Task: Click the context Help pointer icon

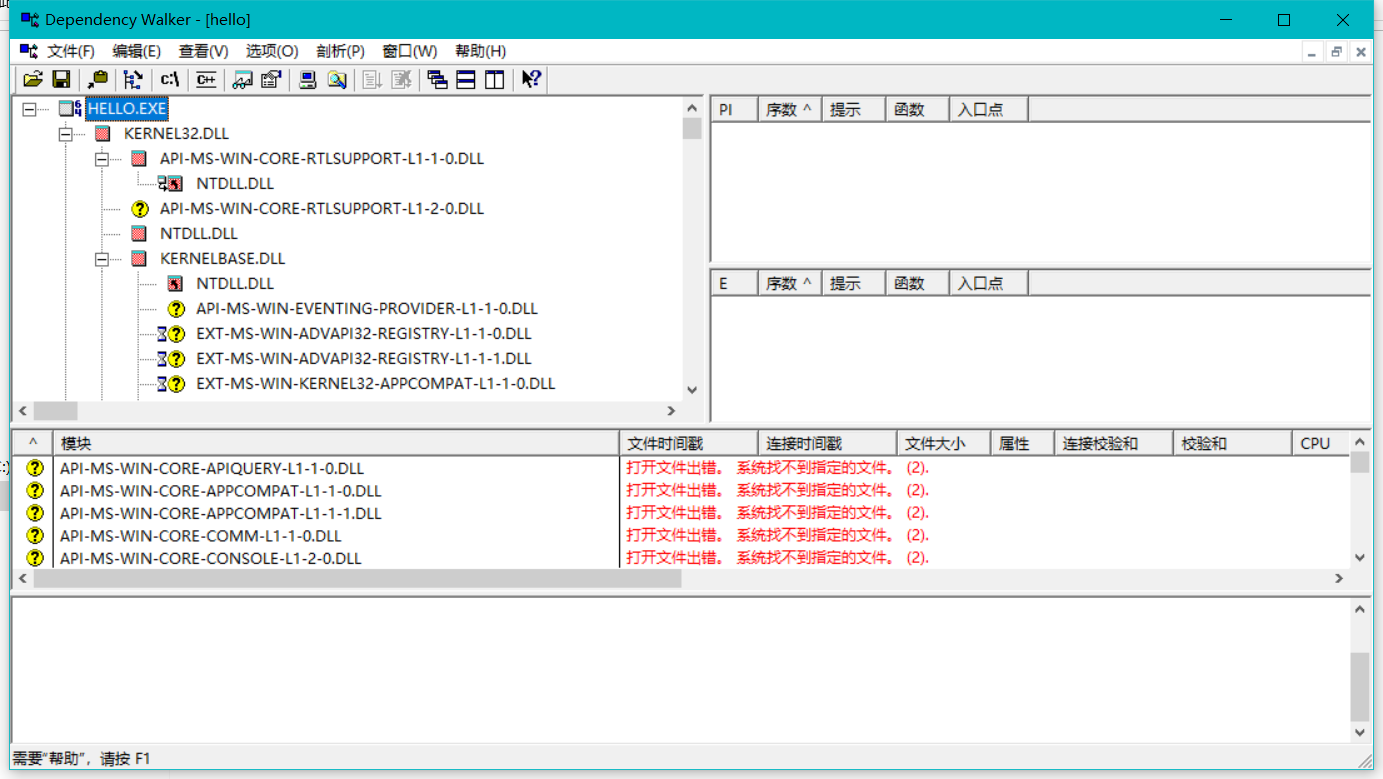Action: pos(531,80)
